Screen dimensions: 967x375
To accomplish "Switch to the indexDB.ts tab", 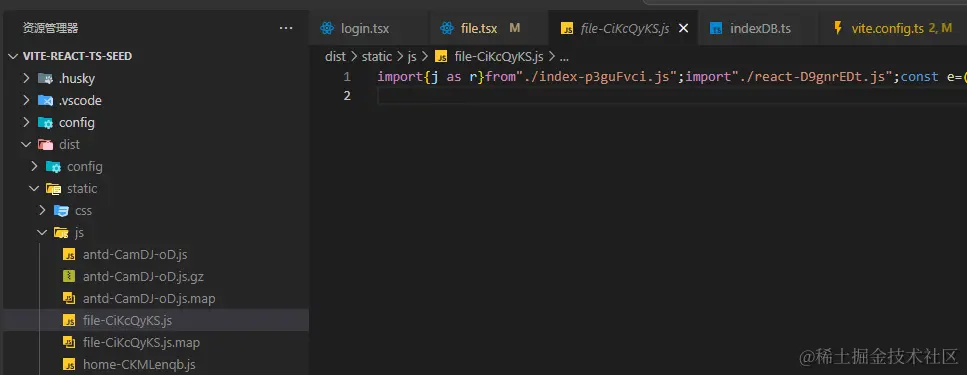I will tap(758, 28).
